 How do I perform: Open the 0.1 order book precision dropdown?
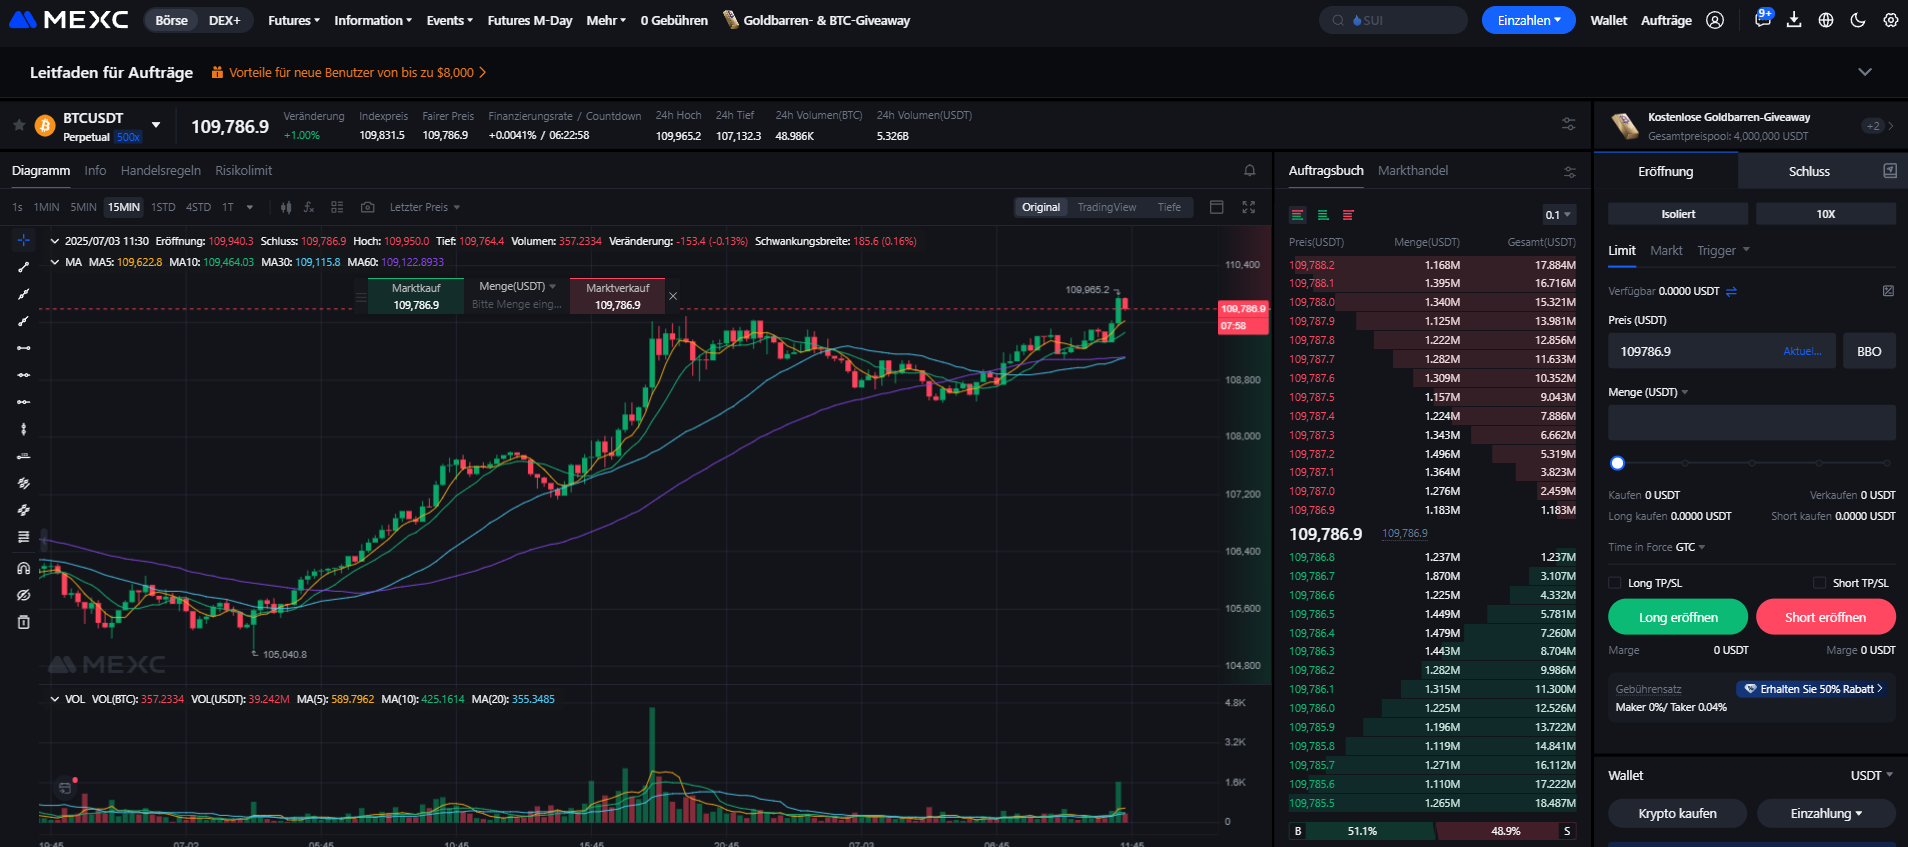[1558, 215]
